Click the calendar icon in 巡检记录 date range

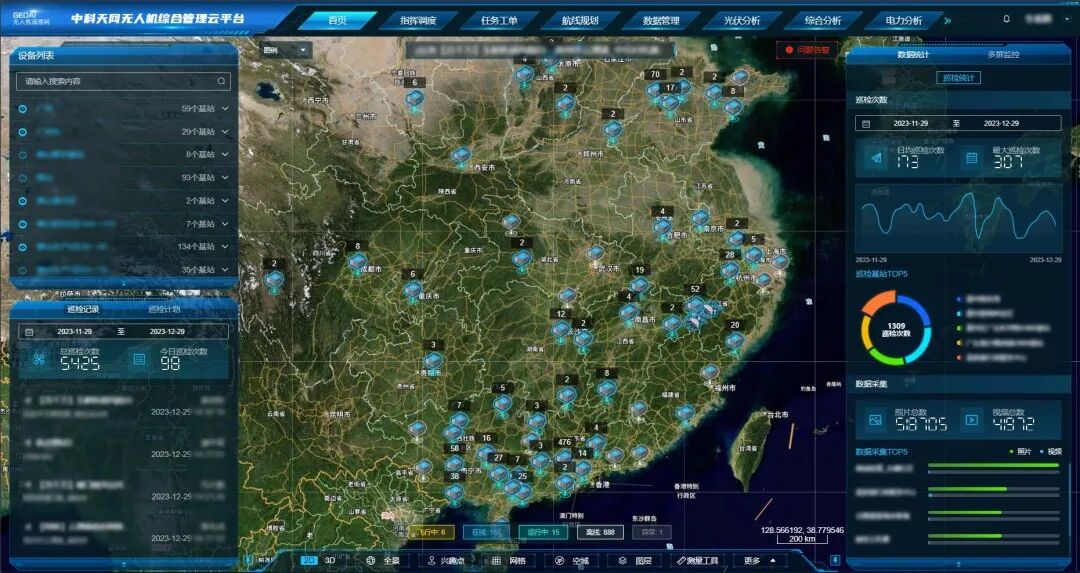pyautogui.click(x=29, y=331)
